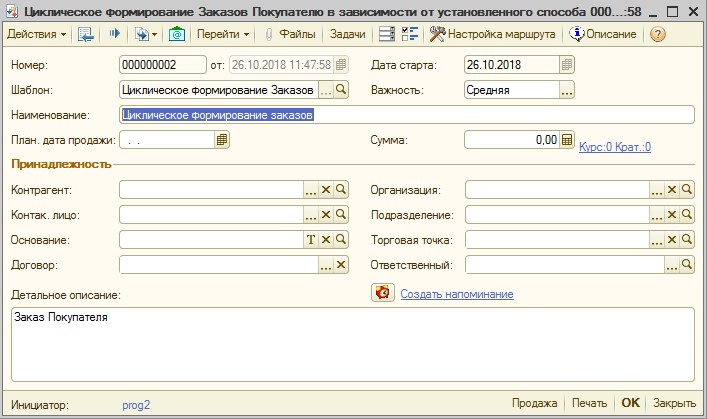Image resolution: width=707 pixels, height=419 pixels.
Task: Click the Создать напоминание link
Action: click(457, 294)
